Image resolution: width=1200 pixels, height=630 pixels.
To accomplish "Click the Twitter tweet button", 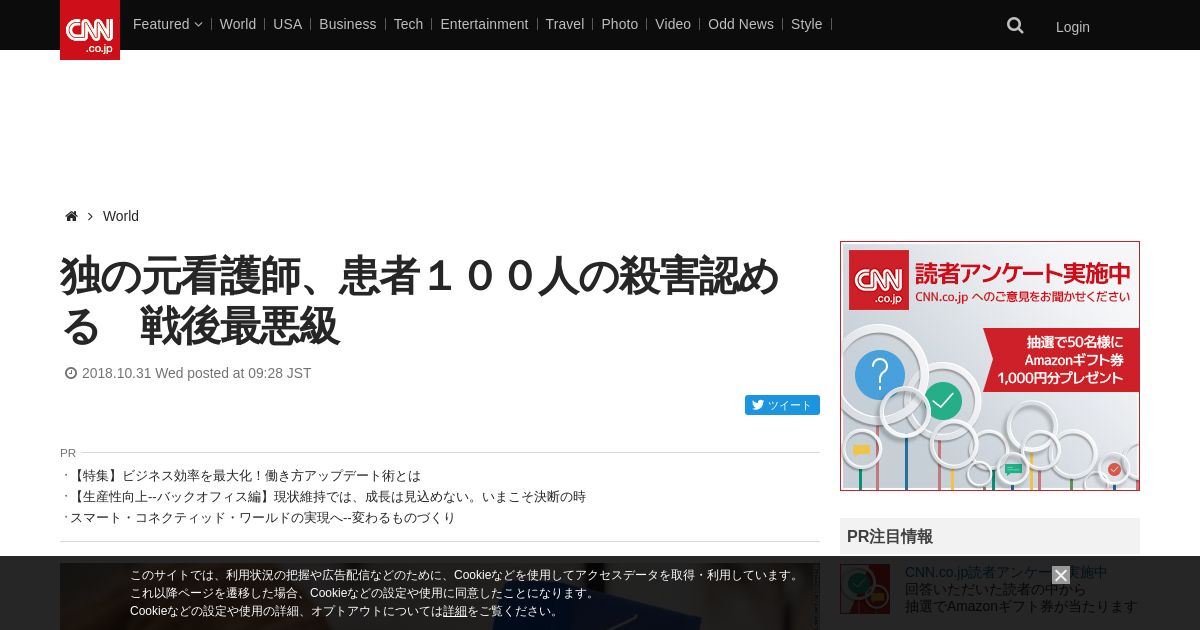I will coord(782,405).
